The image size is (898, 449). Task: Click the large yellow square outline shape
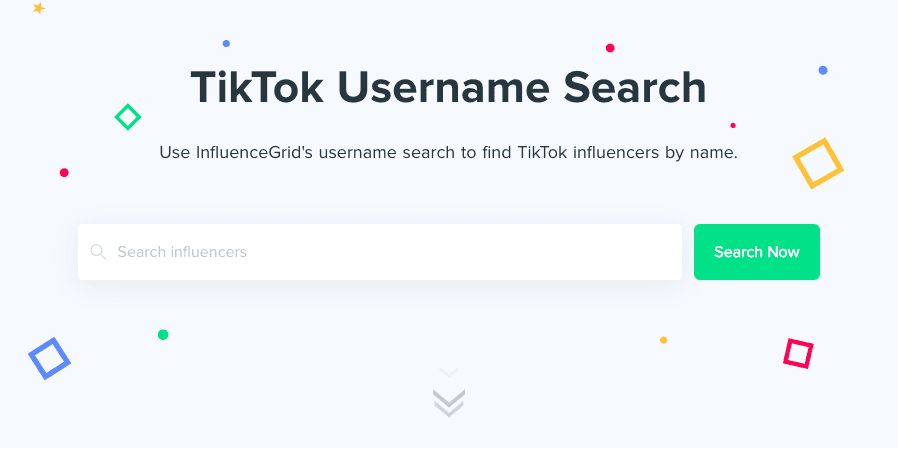coord(818,163)
